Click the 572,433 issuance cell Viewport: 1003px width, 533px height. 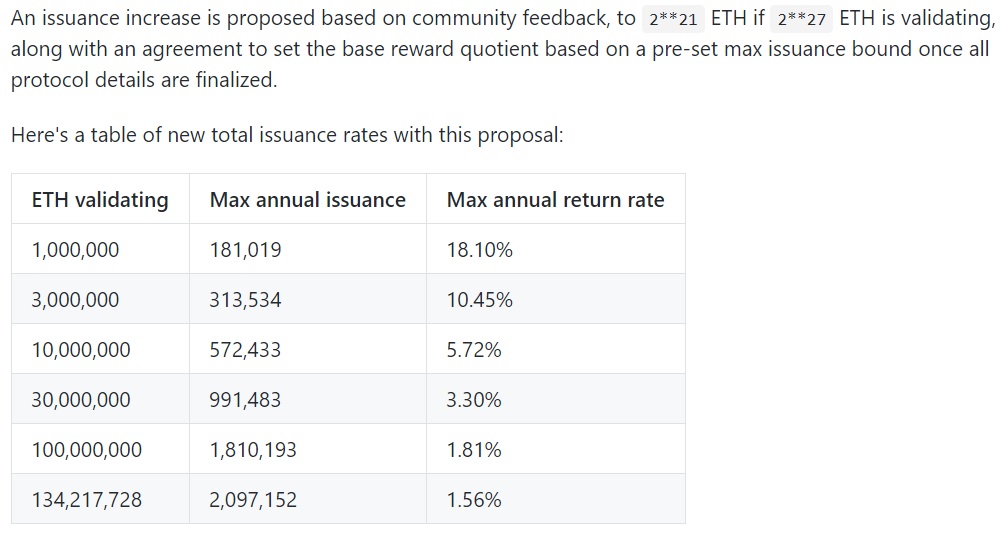245,350
